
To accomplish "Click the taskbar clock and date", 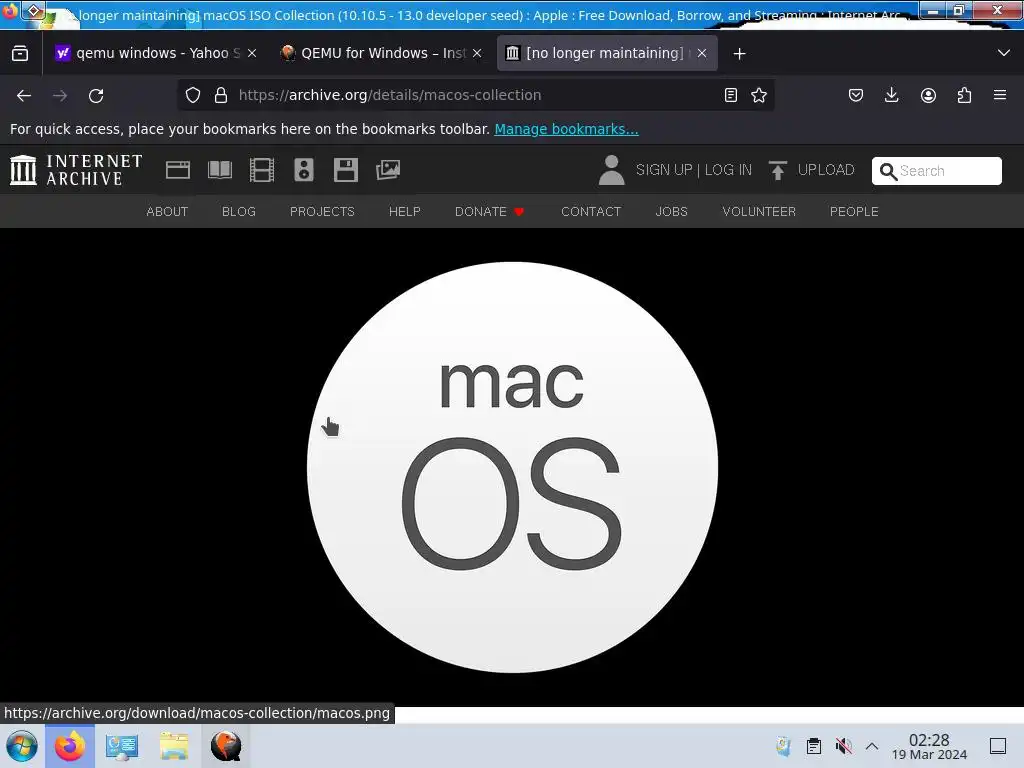I will (929, 746).
